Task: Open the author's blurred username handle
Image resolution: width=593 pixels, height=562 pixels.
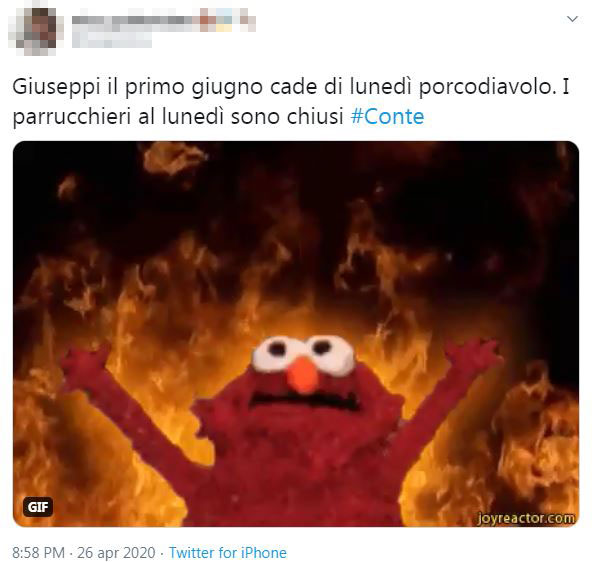Action: [112, 40]
